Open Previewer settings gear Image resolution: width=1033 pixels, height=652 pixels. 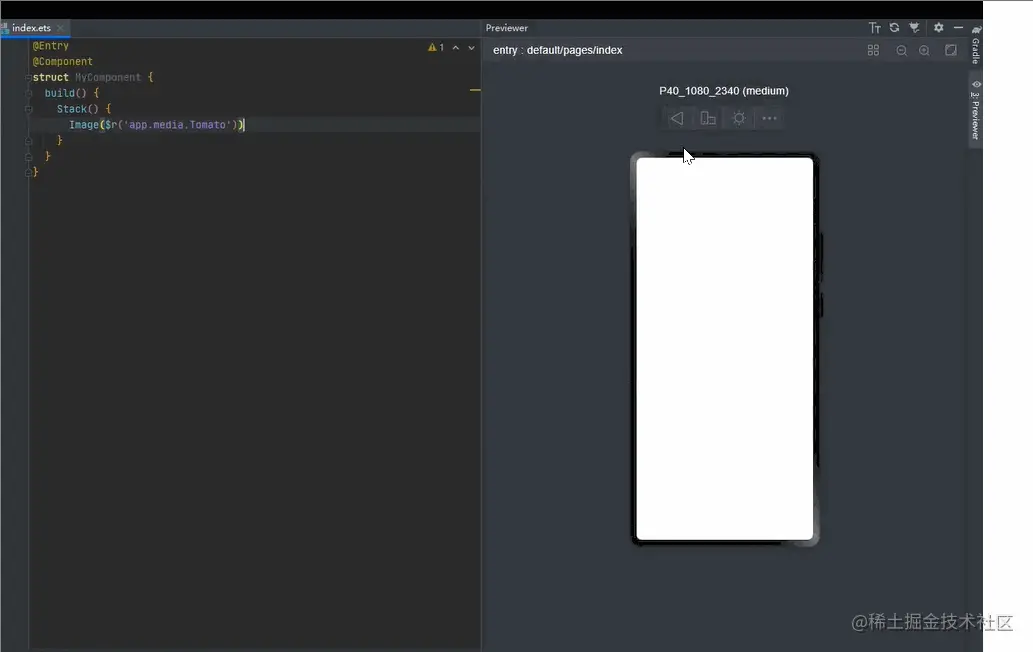[x=939, y=28]
